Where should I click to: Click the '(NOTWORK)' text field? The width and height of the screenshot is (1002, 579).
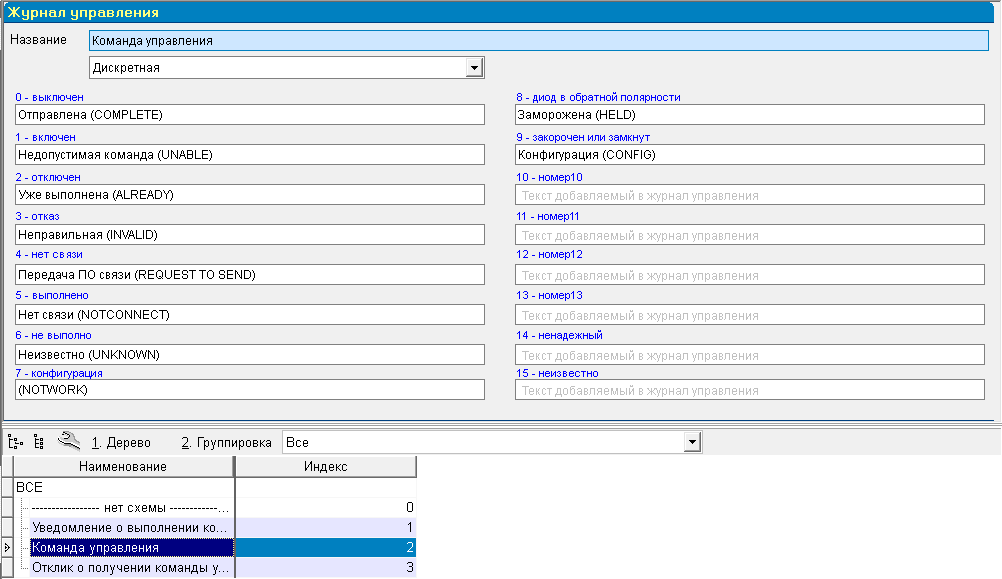point(250,390)
